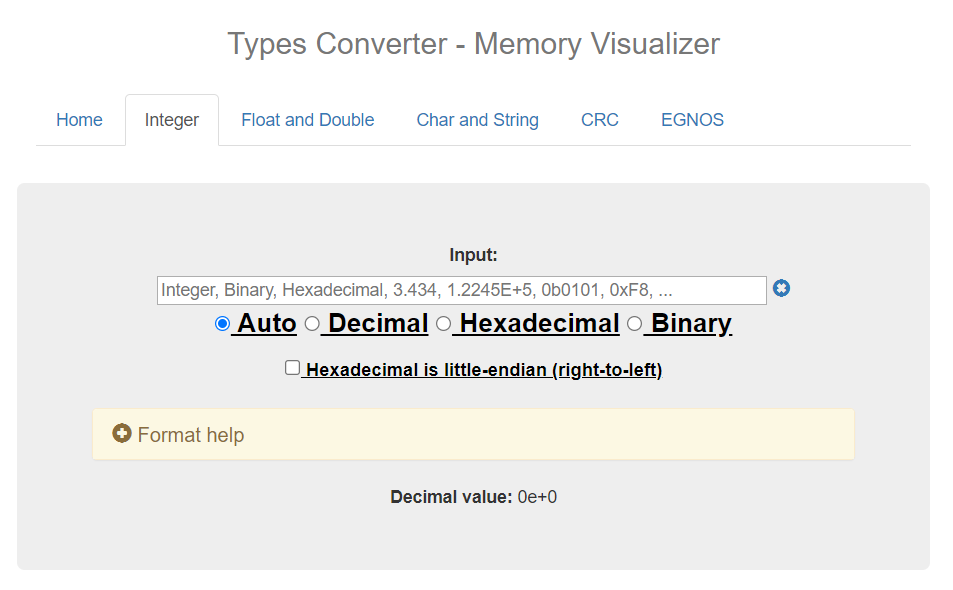Image resolution: width=953 pixels, height=590 pixels.
Task: Click the plus icon beside Format help
Action: pyautogui.click(x=122, y=434)
